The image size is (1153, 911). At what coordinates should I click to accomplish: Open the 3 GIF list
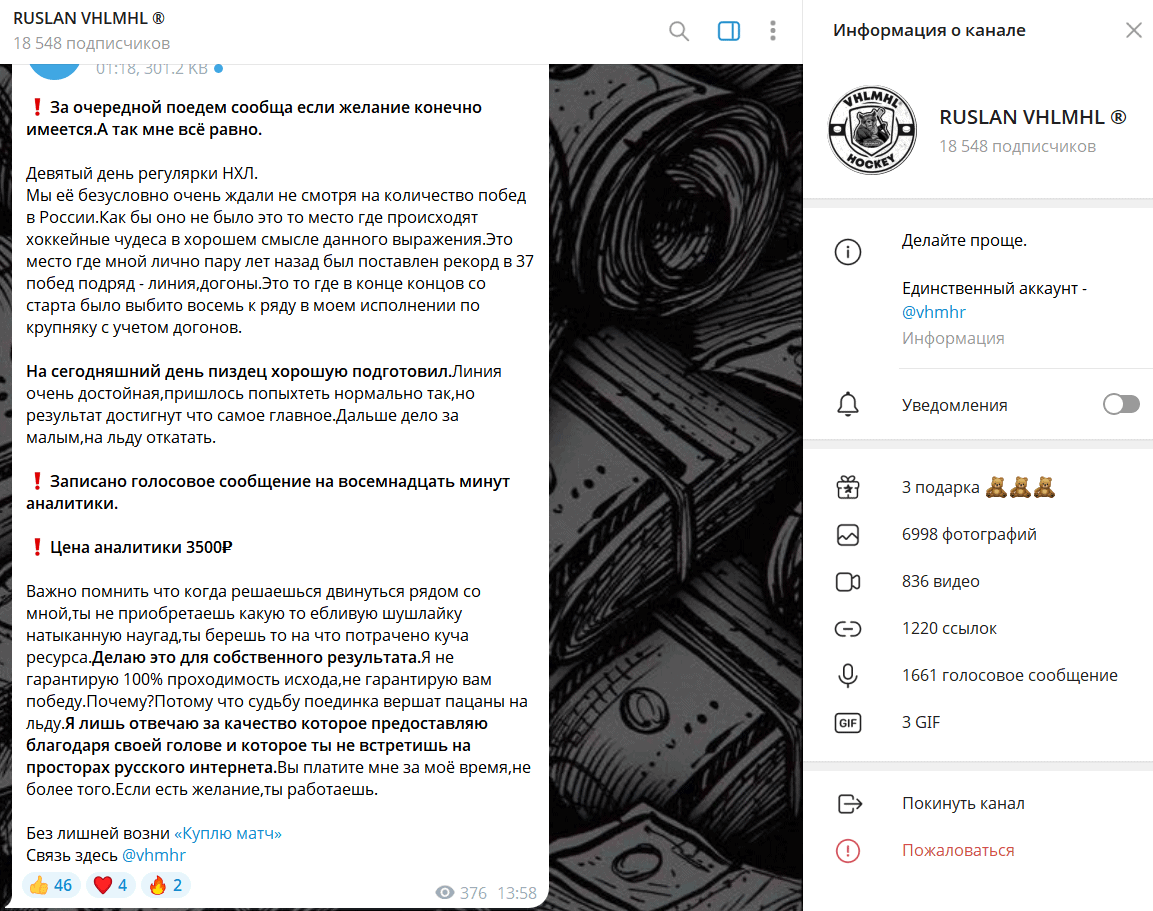coord(978,722)
